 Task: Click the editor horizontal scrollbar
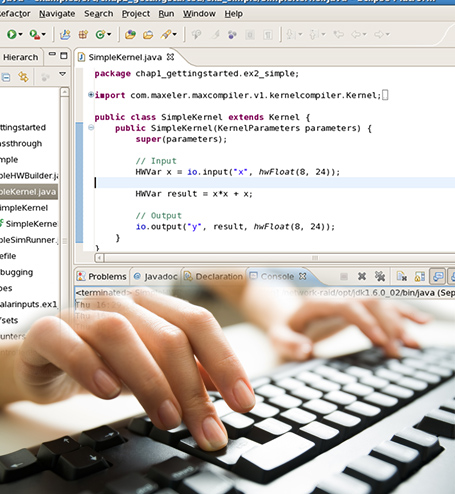(280, 258)
